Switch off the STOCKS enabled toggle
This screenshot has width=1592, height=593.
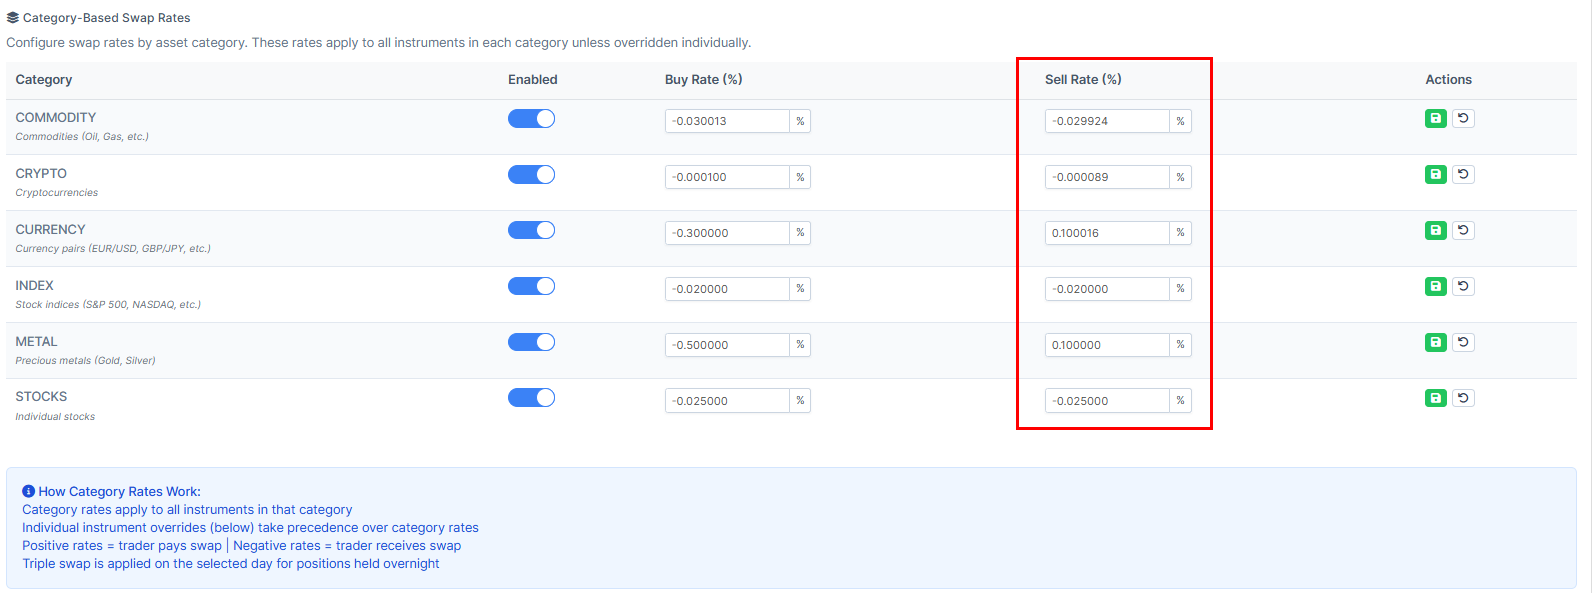[x=531, y=398]
